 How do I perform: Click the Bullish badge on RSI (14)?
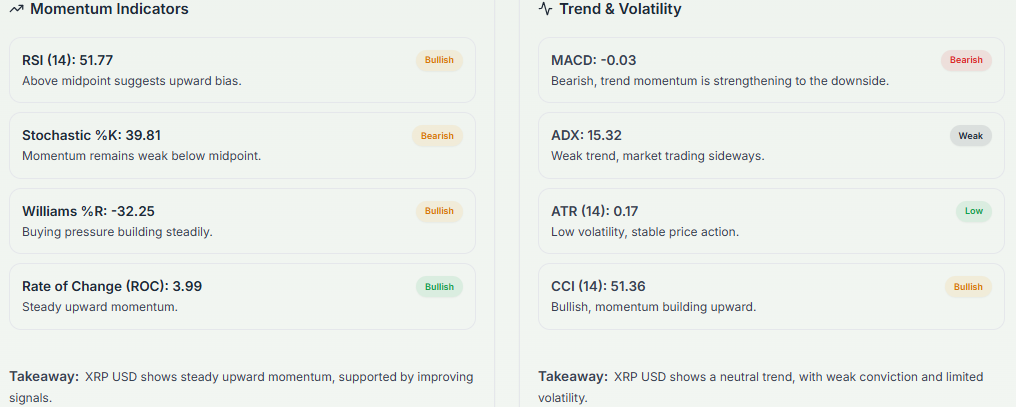(x=439, y=60)
